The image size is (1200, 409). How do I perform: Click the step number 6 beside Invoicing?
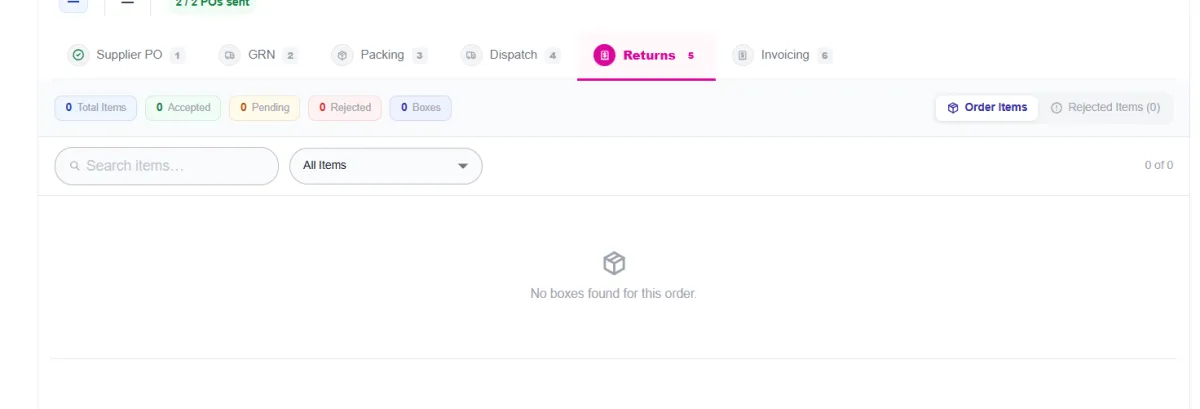tap(825, 56)
